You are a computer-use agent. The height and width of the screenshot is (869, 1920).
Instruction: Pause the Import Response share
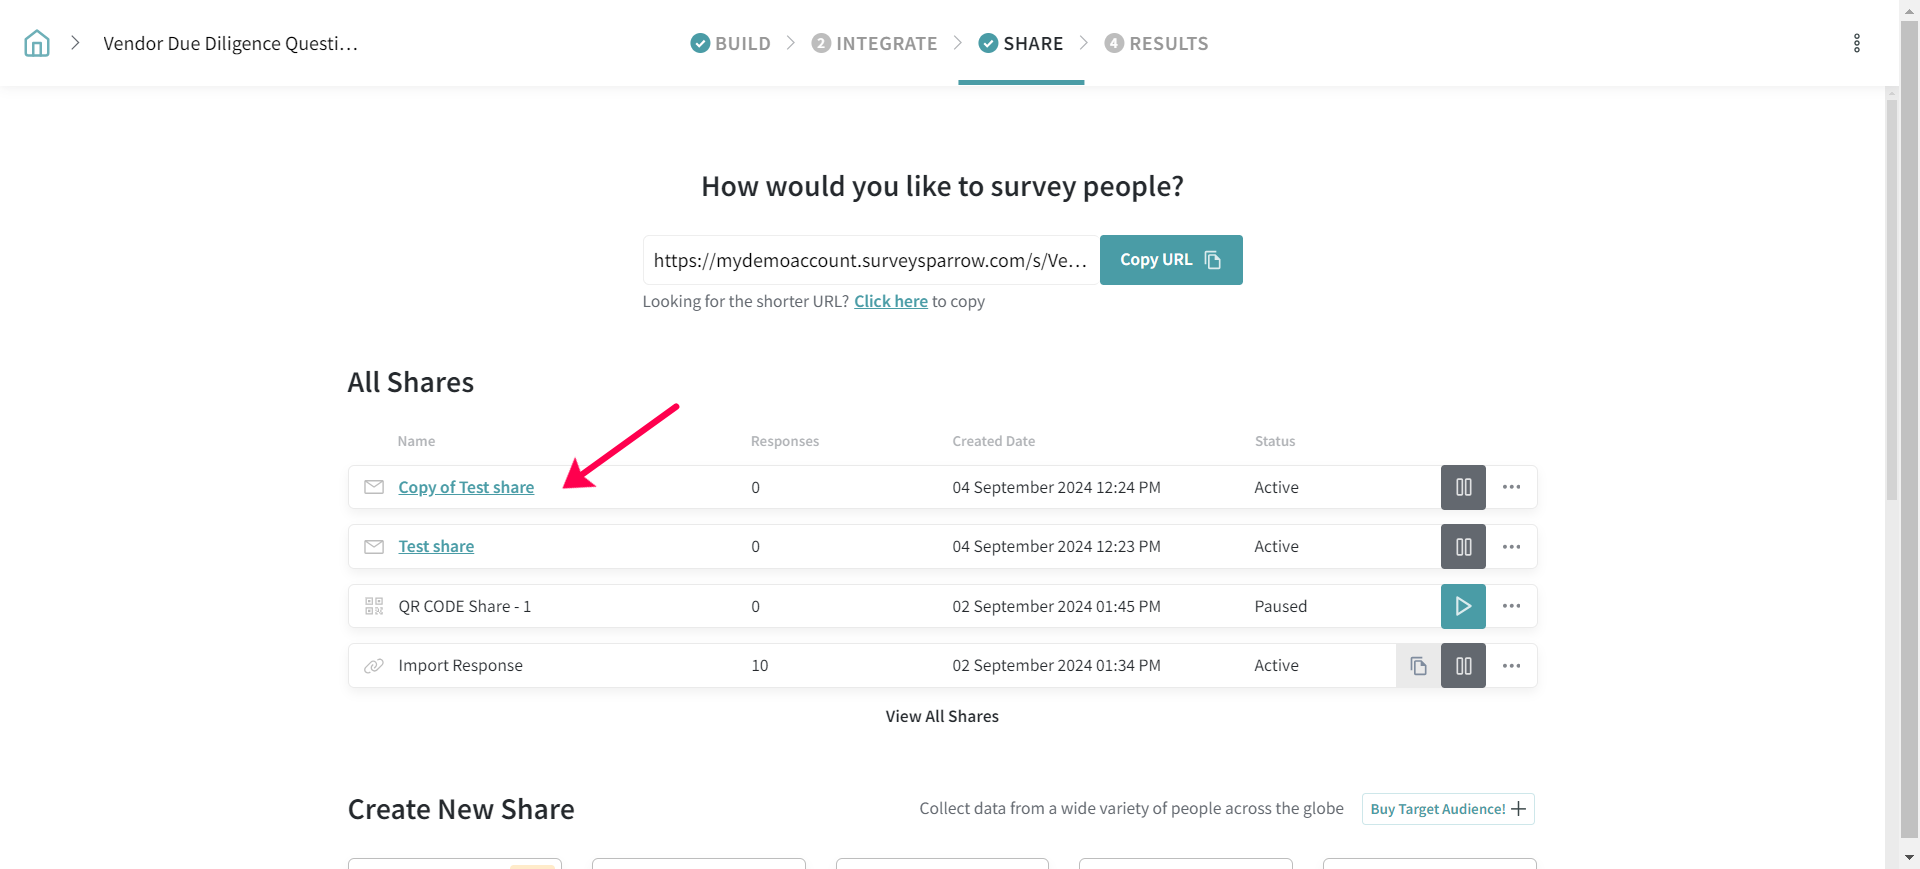click(1462, 666)
